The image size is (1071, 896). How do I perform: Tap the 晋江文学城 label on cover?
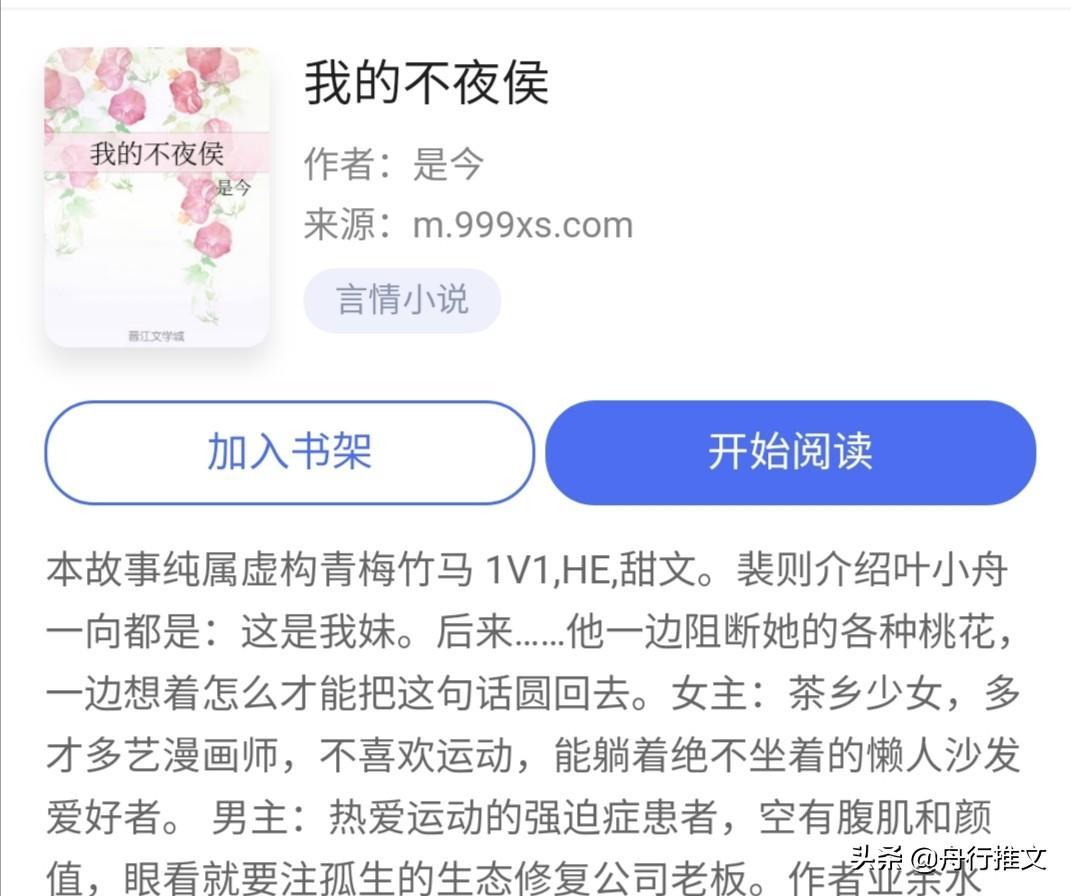[156, 335]
